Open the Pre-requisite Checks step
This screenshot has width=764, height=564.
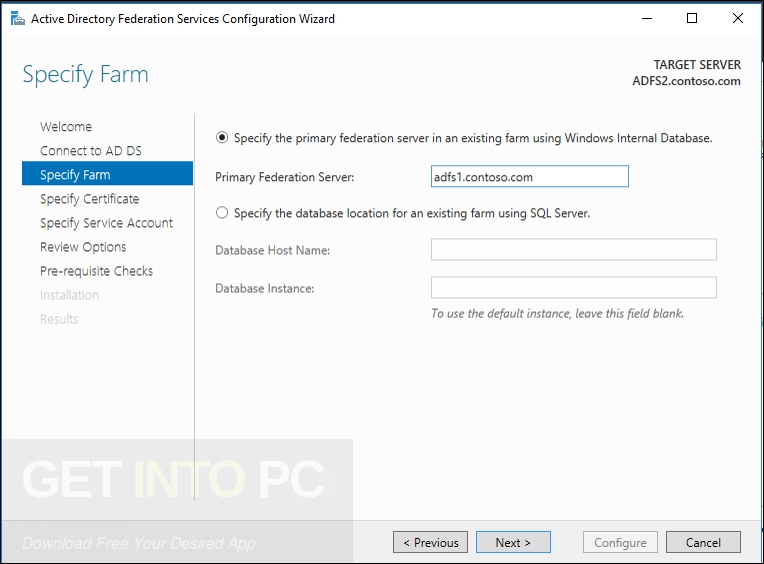[96, 271]
